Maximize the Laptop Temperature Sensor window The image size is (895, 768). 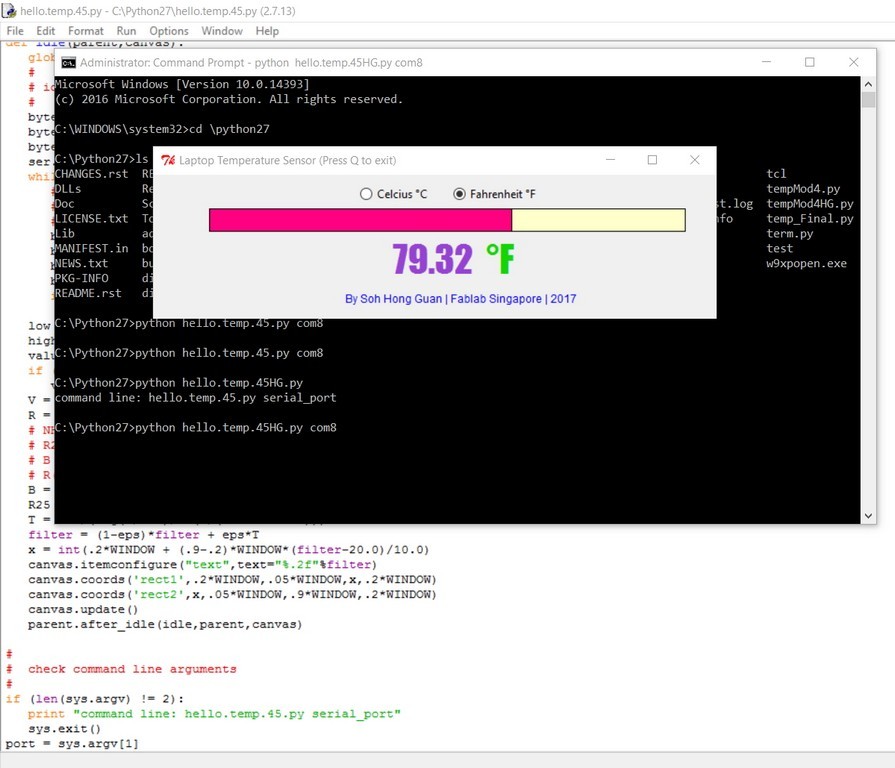click(x=652, y=160)
